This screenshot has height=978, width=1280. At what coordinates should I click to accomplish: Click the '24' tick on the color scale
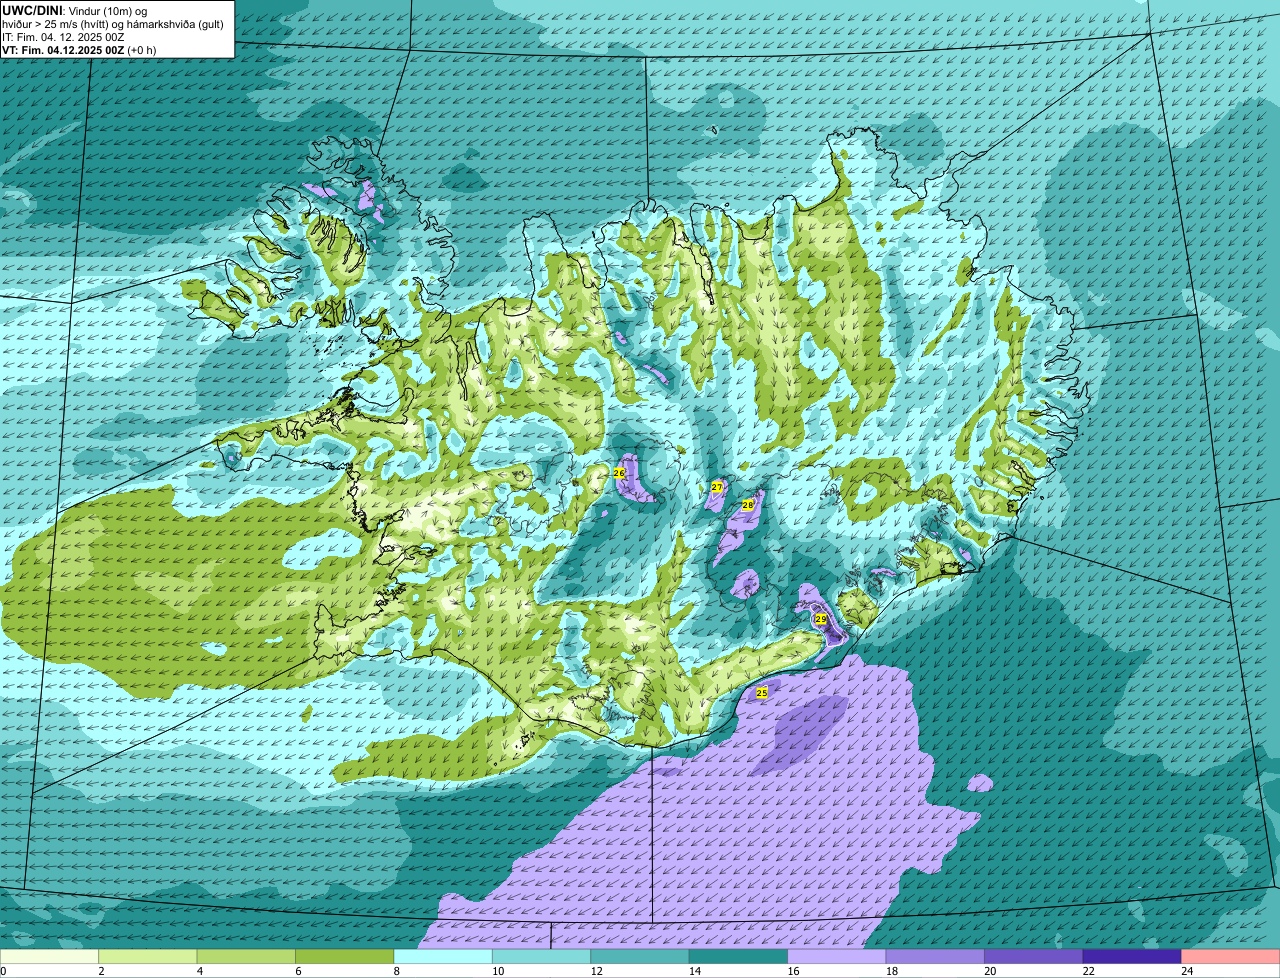[1186, 971]
